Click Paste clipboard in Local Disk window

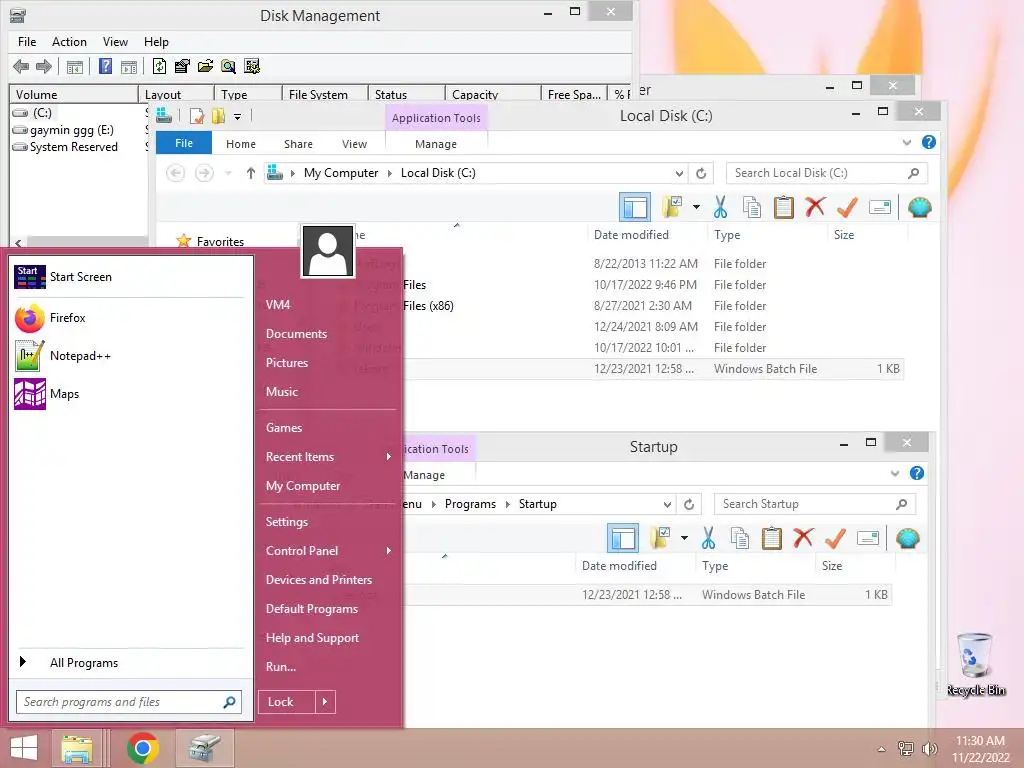coord(784,208)
